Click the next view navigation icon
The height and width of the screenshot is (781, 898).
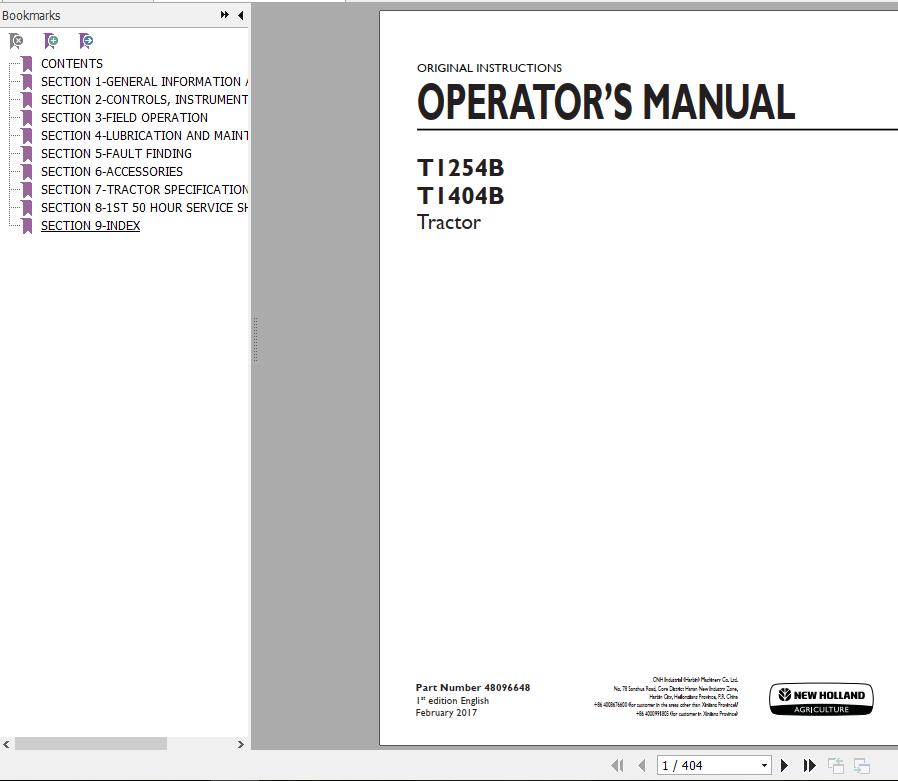pyautogui.click(x=861, y=766)
